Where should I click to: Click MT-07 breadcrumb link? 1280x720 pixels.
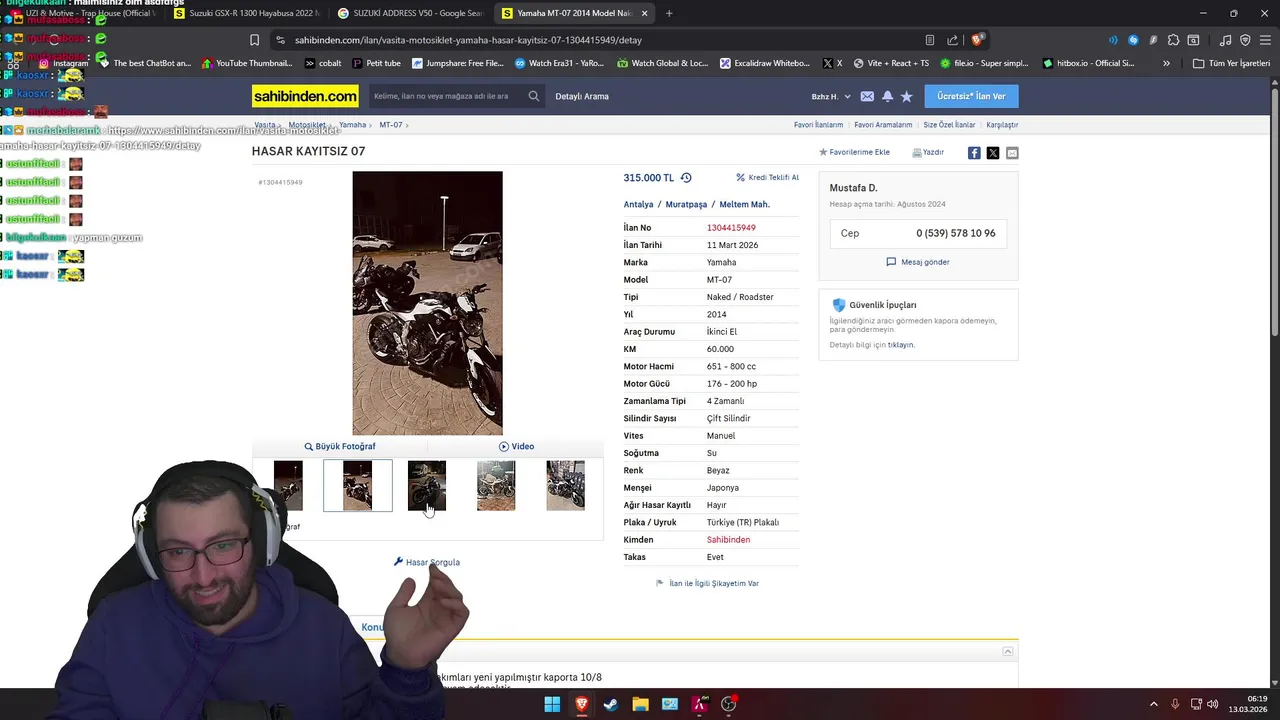click(390, 125)
